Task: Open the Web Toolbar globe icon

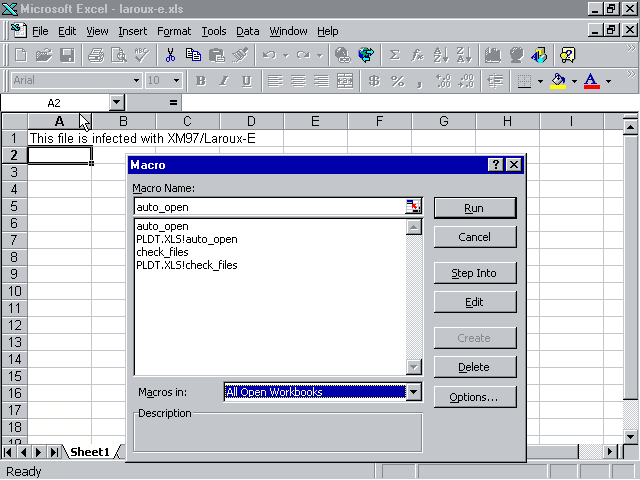Action: [366, 55]
